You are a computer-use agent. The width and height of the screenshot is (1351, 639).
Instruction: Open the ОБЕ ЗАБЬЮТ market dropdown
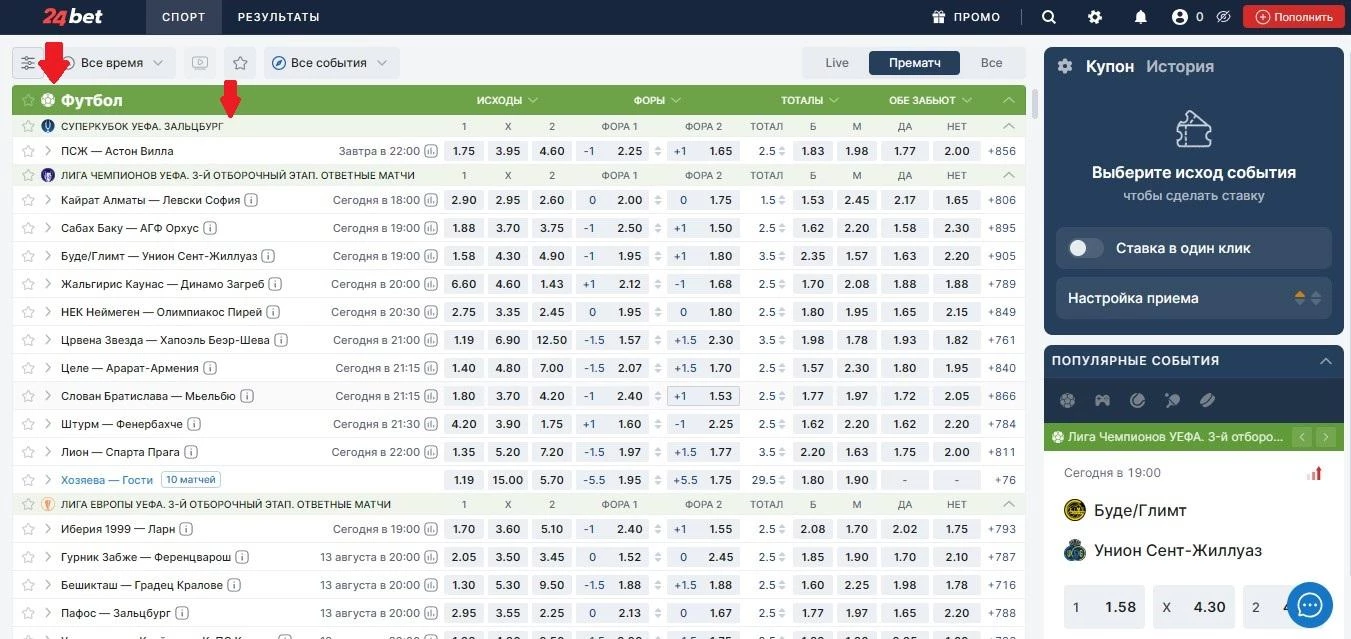(x=931, y=100)
